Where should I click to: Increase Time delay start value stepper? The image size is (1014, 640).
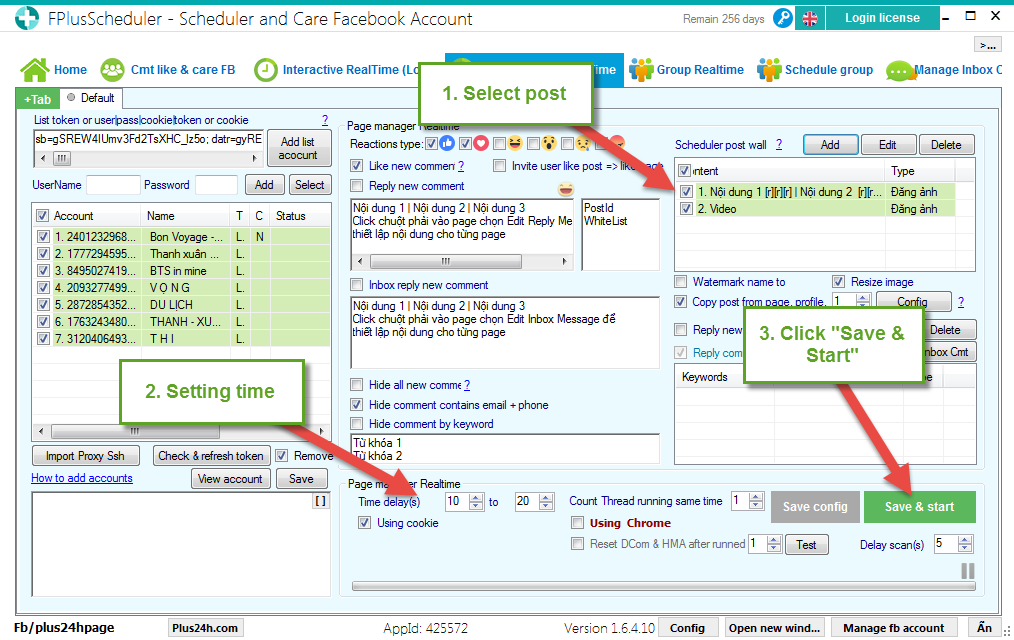tap(476, 497)
